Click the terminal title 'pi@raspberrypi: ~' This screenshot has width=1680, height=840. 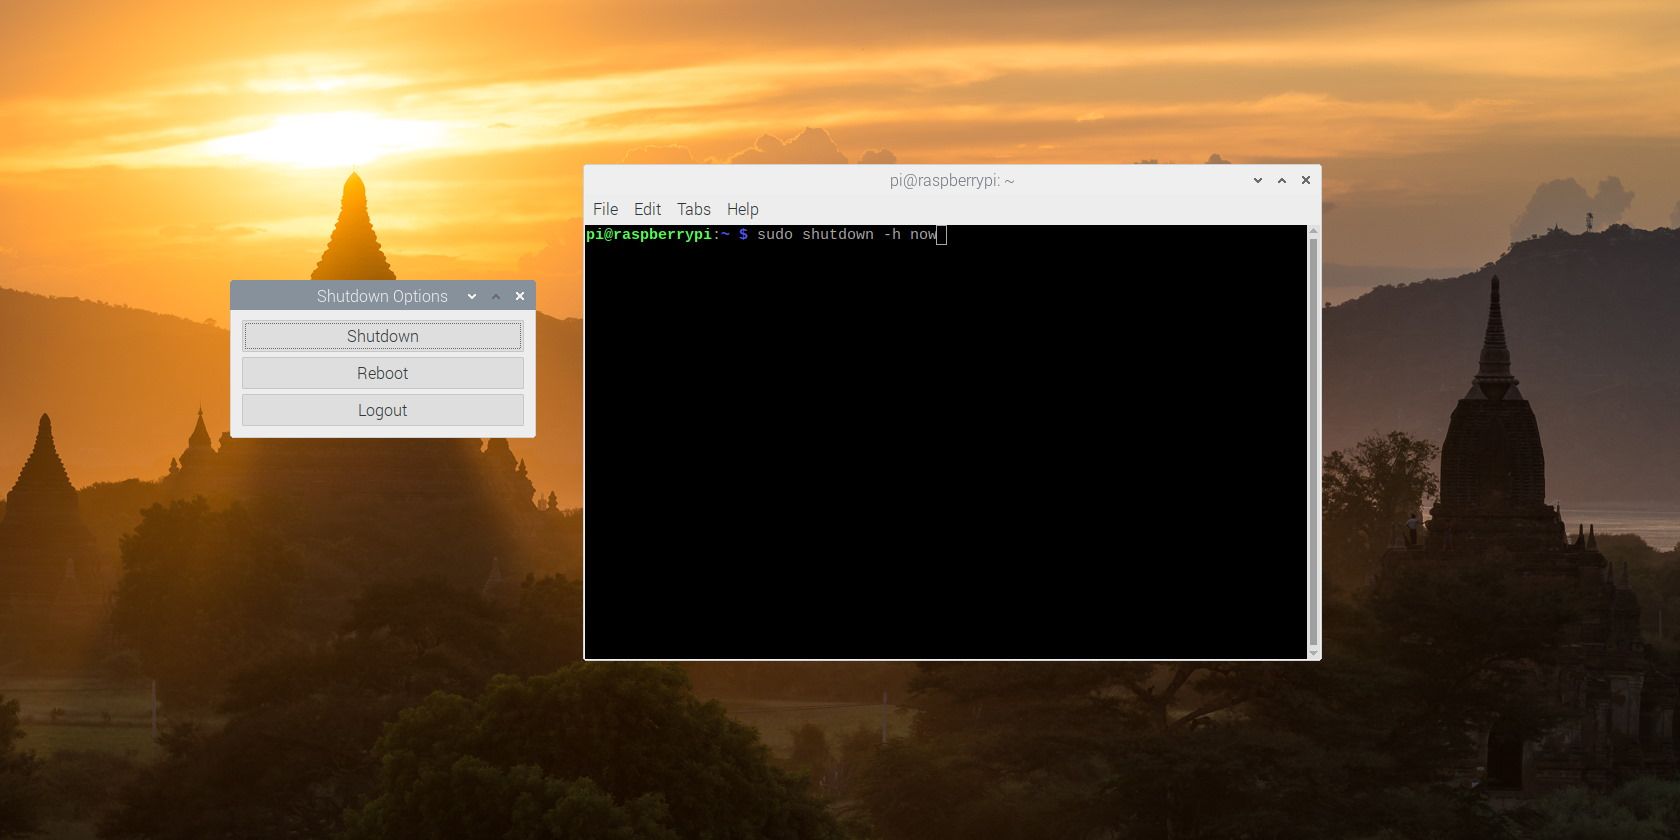click(x=952, y=180)
